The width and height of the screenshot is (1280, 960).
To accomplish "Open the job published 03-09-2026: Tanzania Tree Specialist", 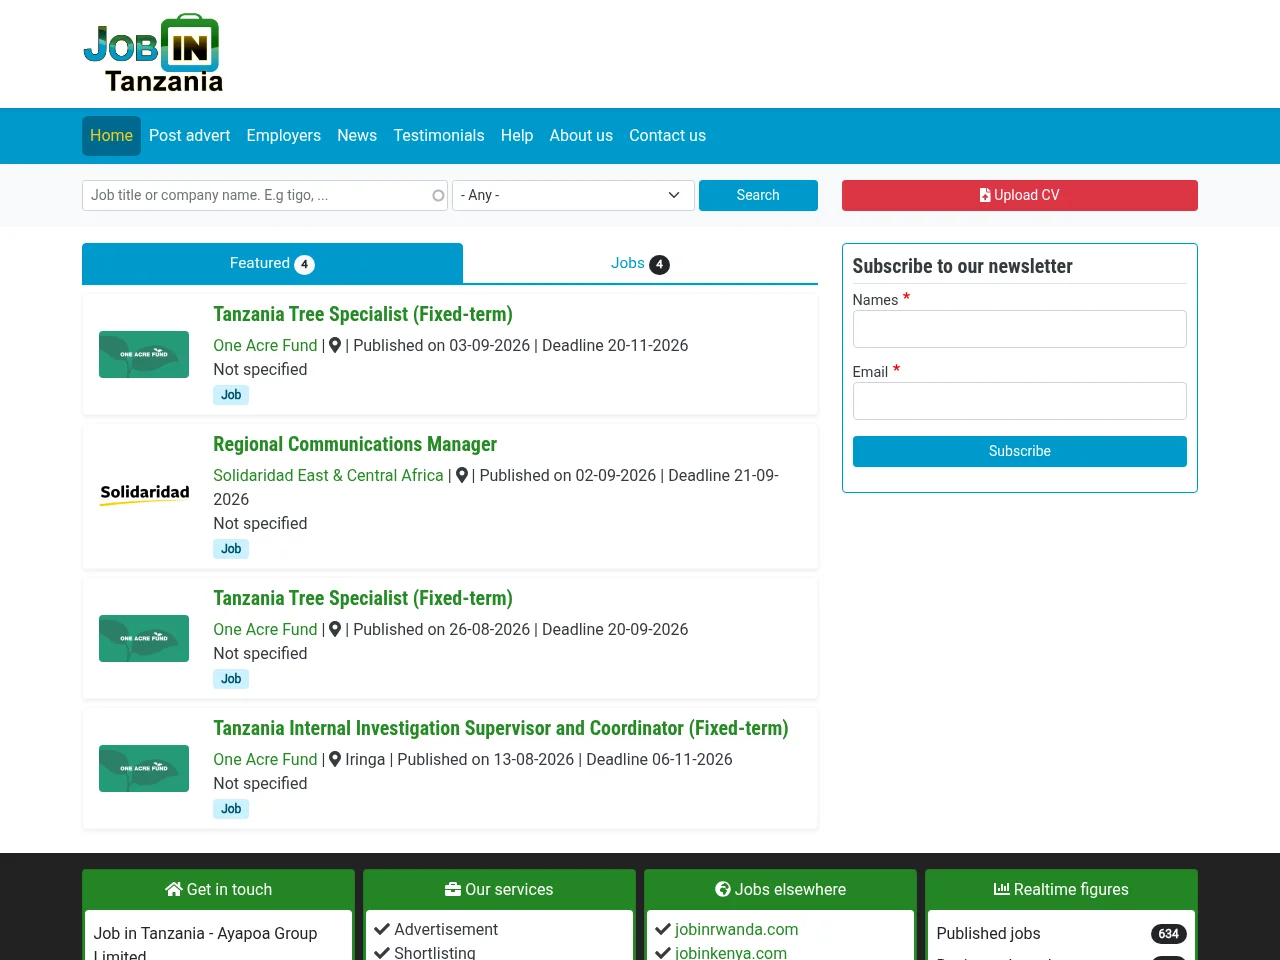I will pos(363,314).
